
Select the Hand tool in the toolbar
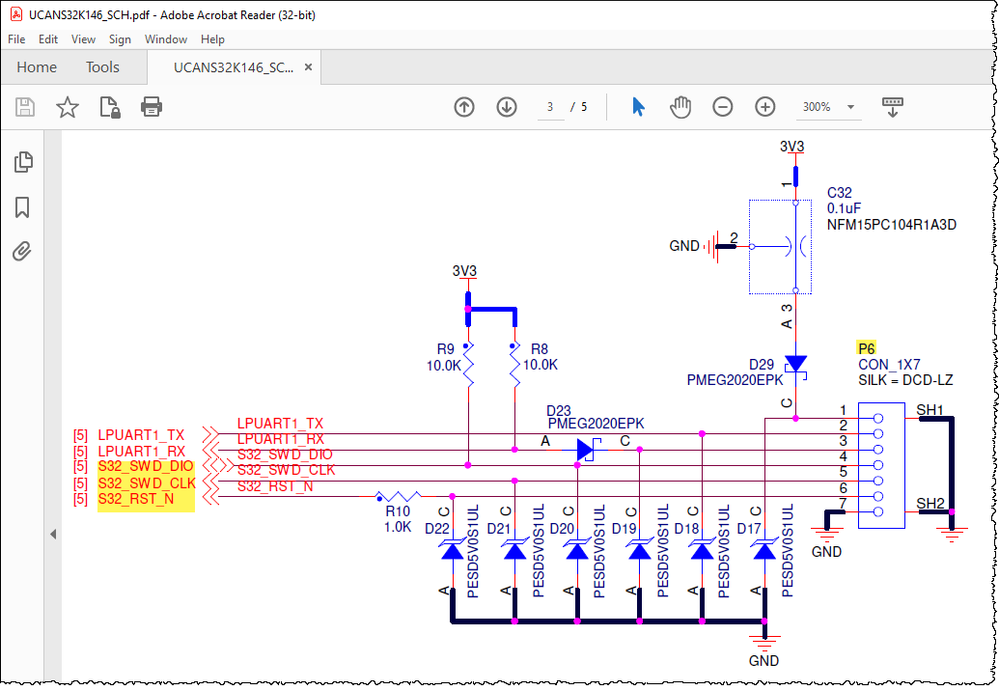(681, 107)
